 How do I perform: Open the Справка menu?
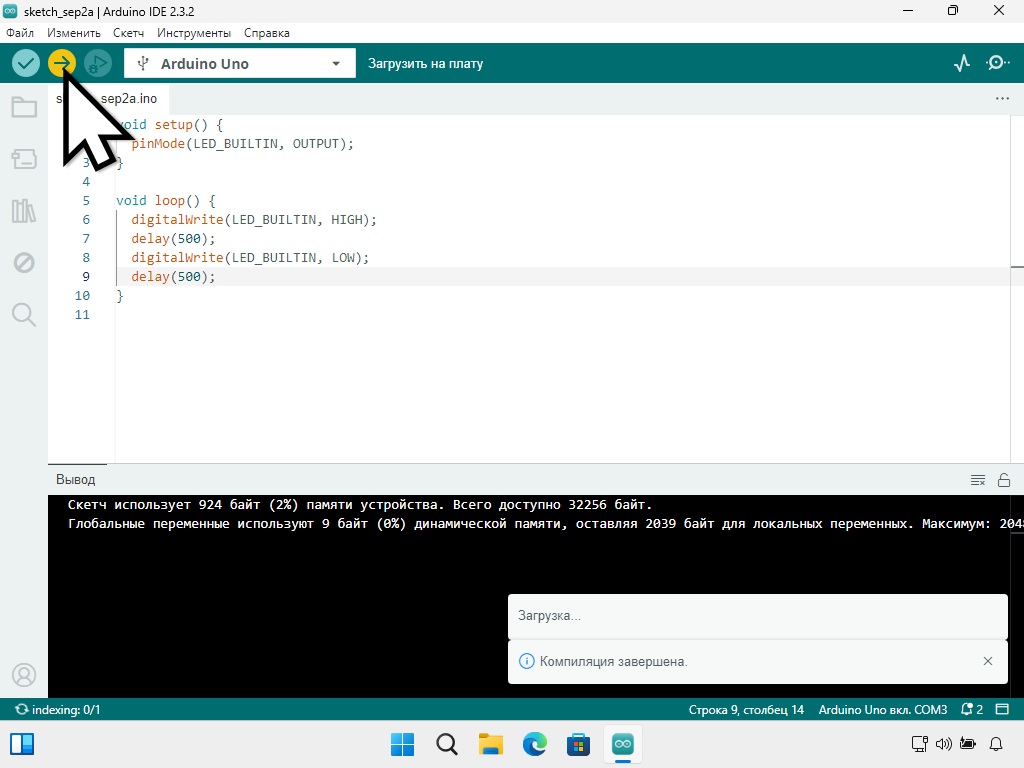pos(266,33)
